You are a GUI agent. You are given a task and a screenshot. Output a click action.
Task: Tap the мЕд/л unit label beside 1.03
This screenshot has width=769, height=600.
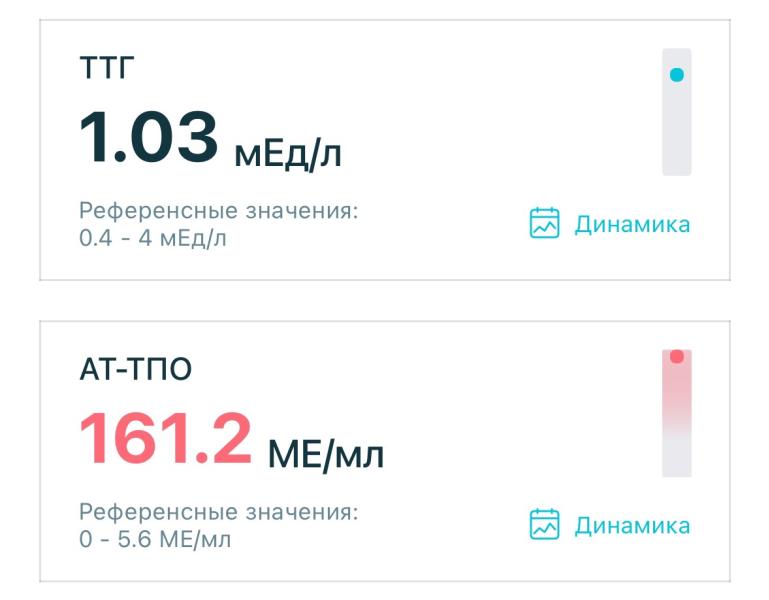288,153
